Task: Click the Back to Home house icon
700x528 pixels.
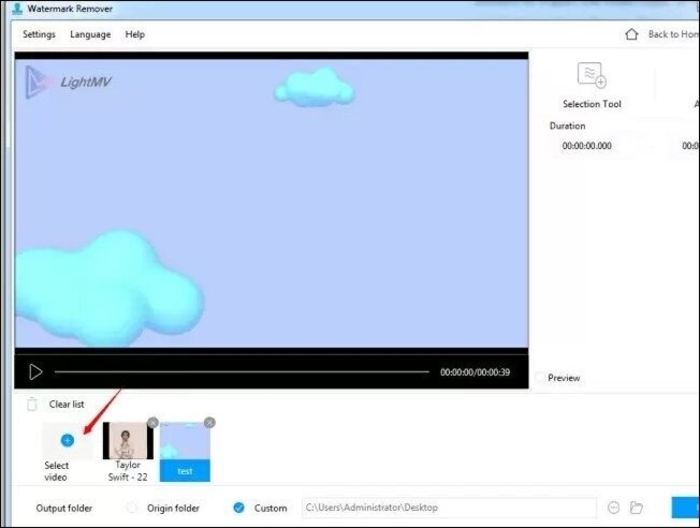Action: click(x=631, y=34)
